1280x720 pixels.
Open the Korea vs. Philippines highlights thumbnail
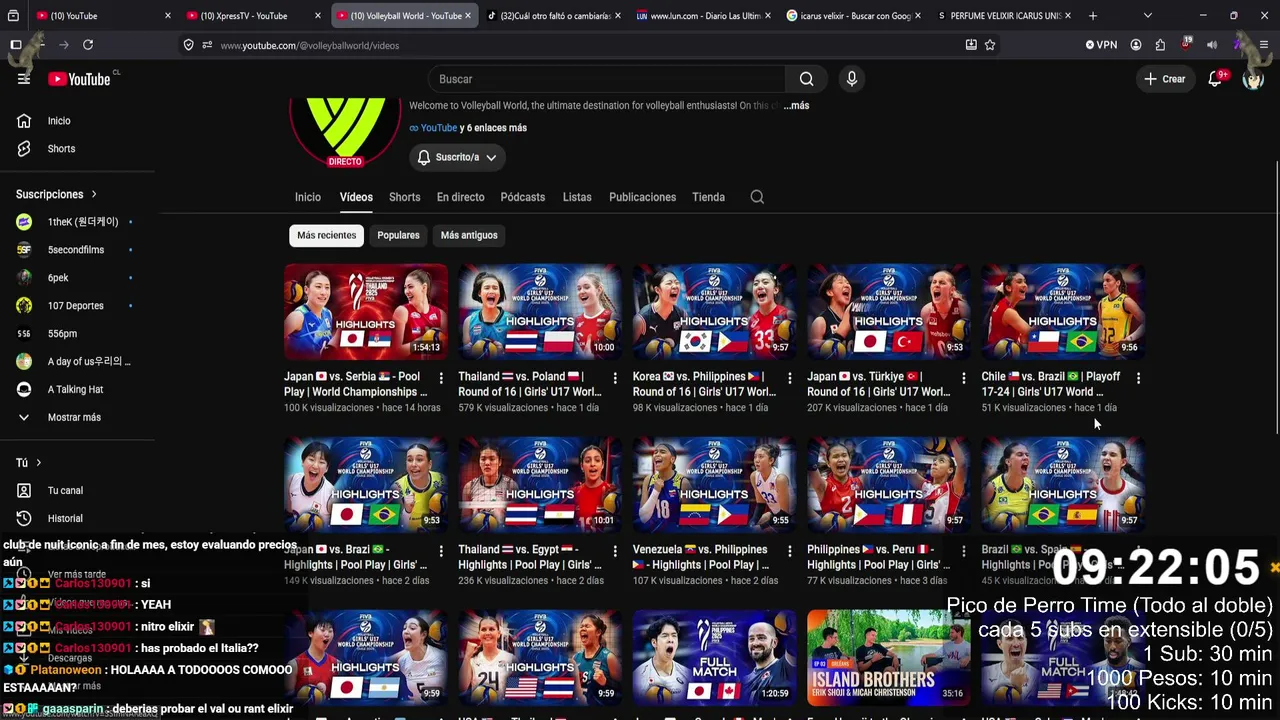click(714, 312)
